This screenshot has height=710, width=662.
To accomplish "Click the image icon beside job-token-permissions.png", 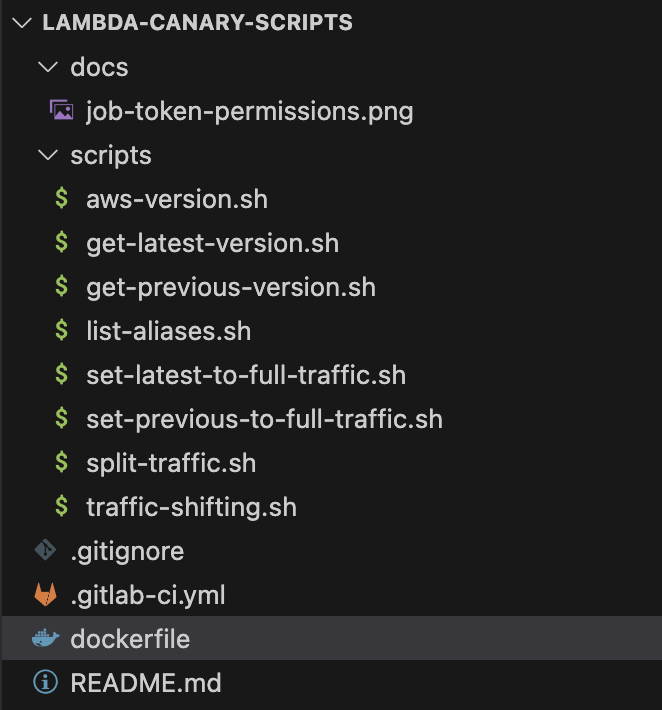I will (62, 110).
